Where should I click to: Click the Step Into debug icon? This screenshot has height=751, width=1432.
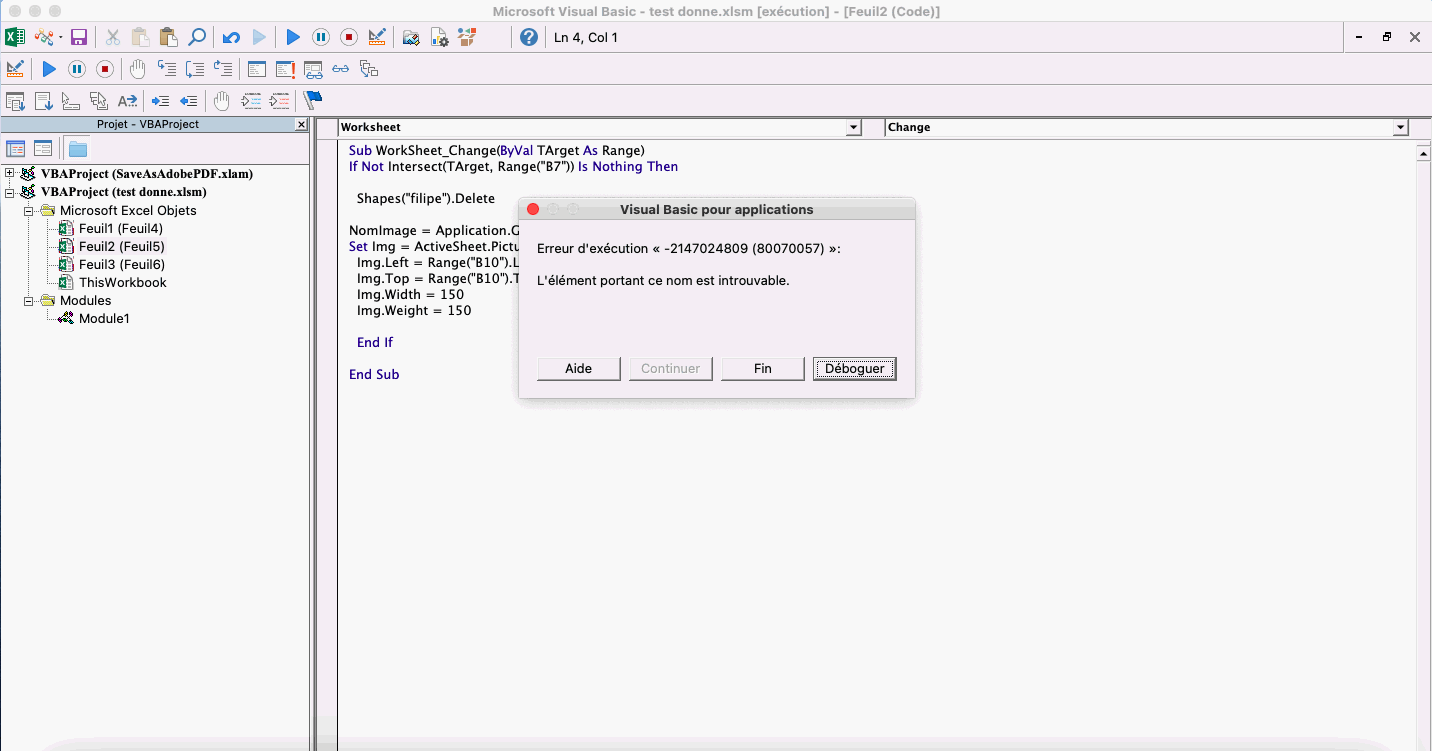pyautogui.click(x=167, y=69)
